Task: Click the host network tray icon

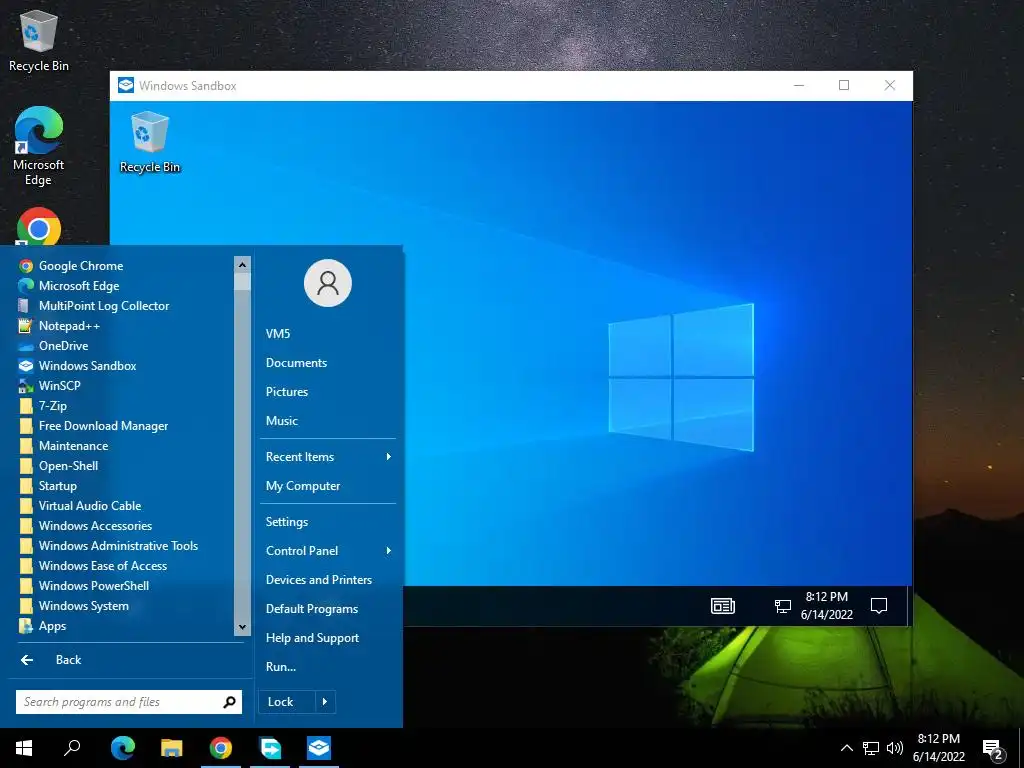Action: [871, 748]
